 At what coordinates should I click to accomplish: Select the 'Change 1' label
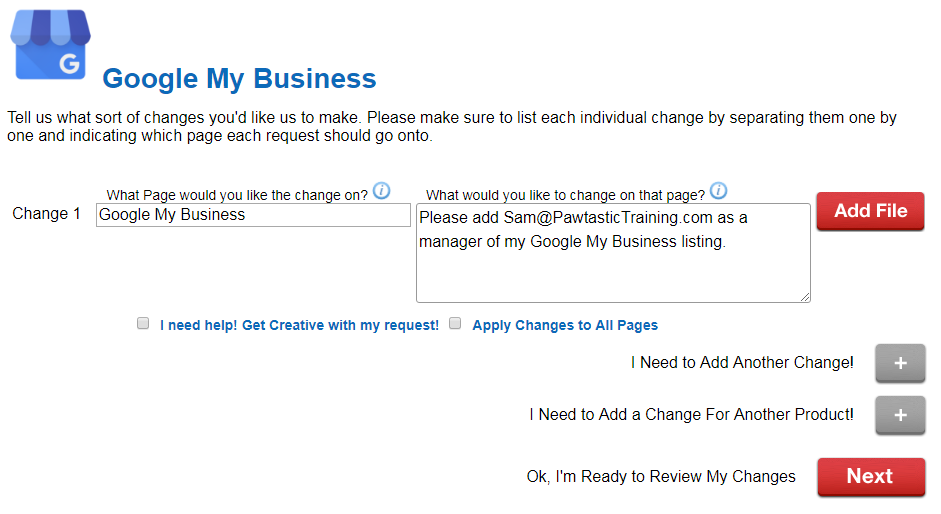coord(46,214)
